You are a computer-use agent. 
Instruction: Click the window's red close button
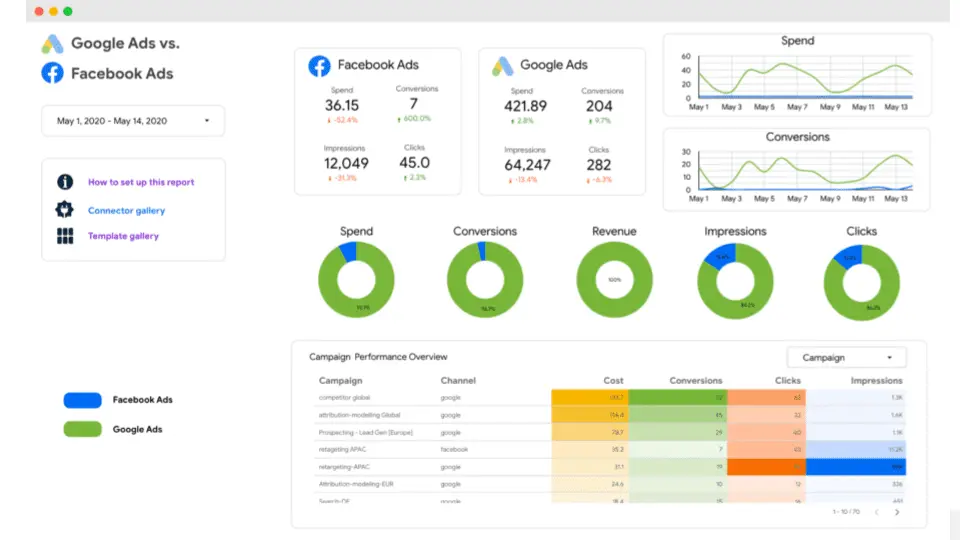(x=39, y=11)
